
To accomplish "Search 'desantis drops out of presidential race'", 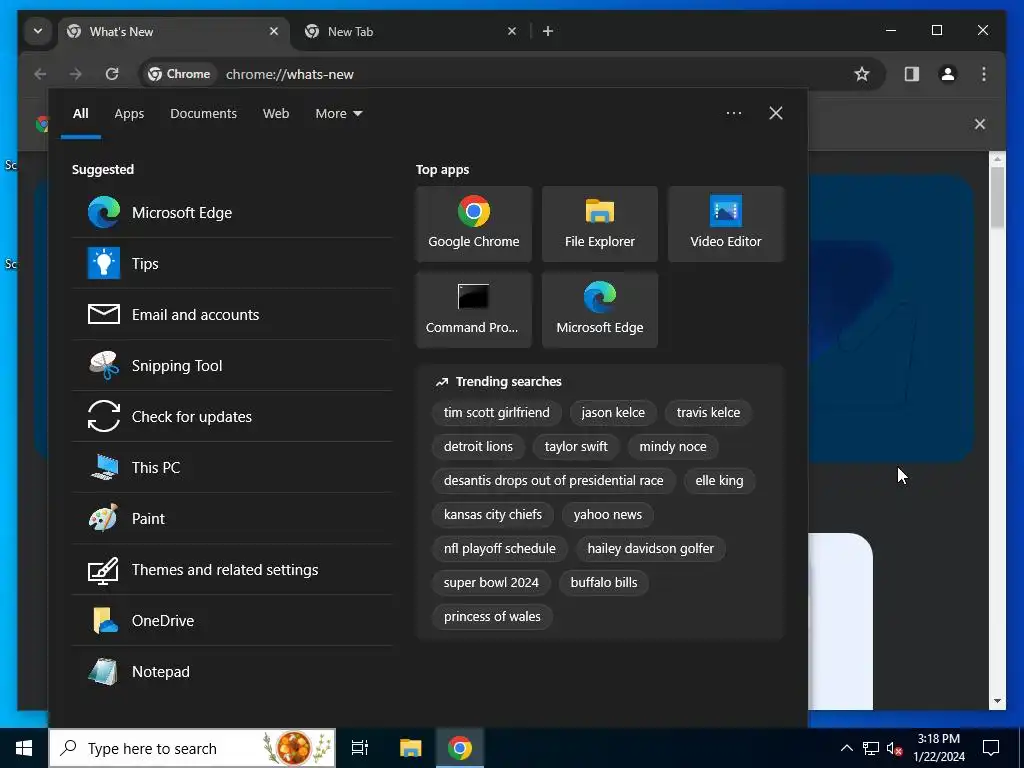I will (553, 481).
